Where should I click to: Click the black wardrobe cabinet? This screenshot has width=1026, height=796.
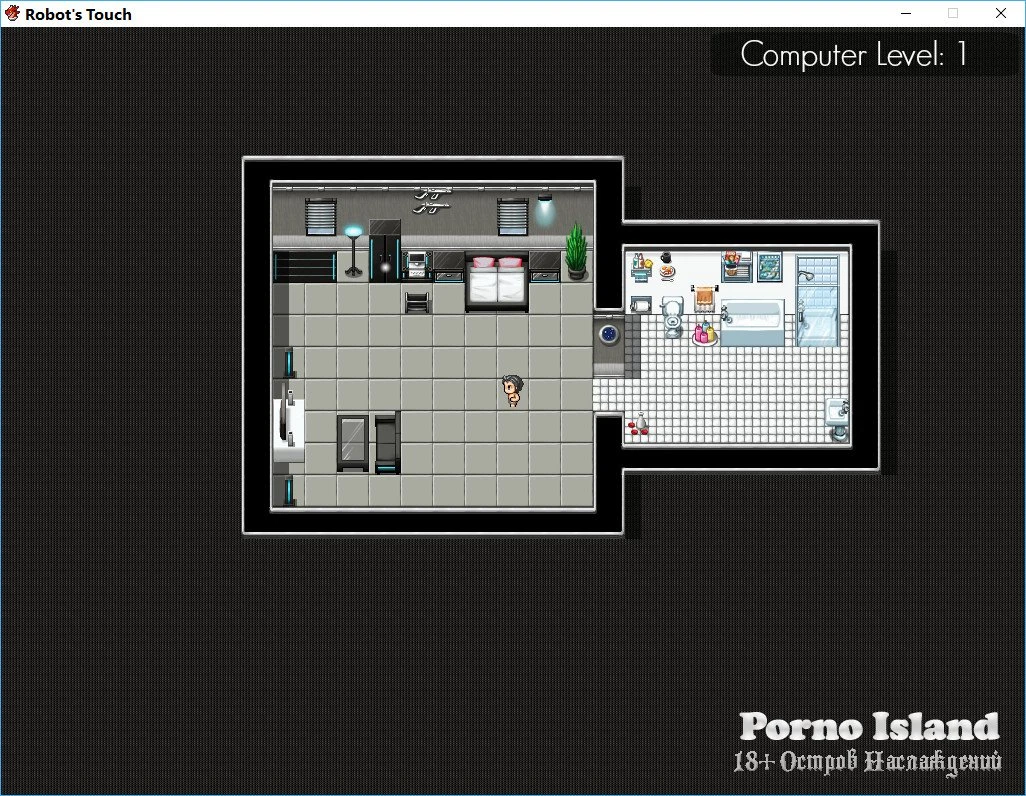[x=384, y=249]
